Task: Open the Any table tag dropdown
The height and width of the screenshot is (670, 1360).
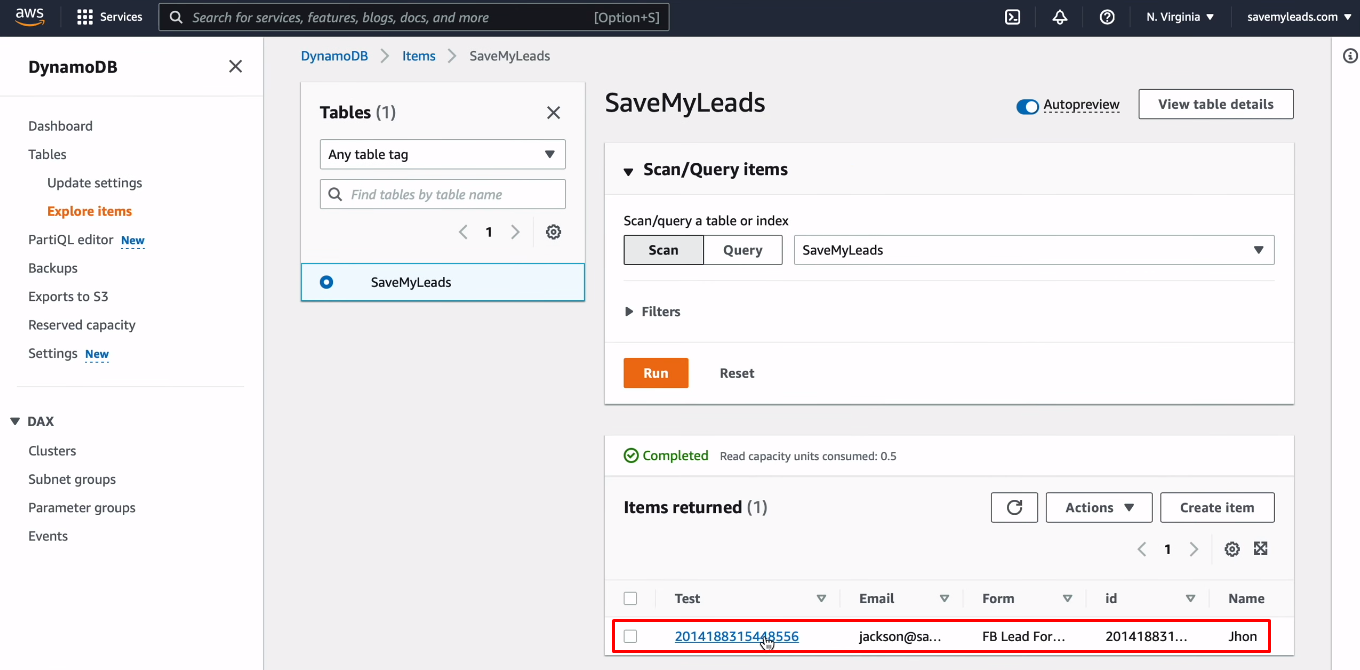Action: pos(442,154)
